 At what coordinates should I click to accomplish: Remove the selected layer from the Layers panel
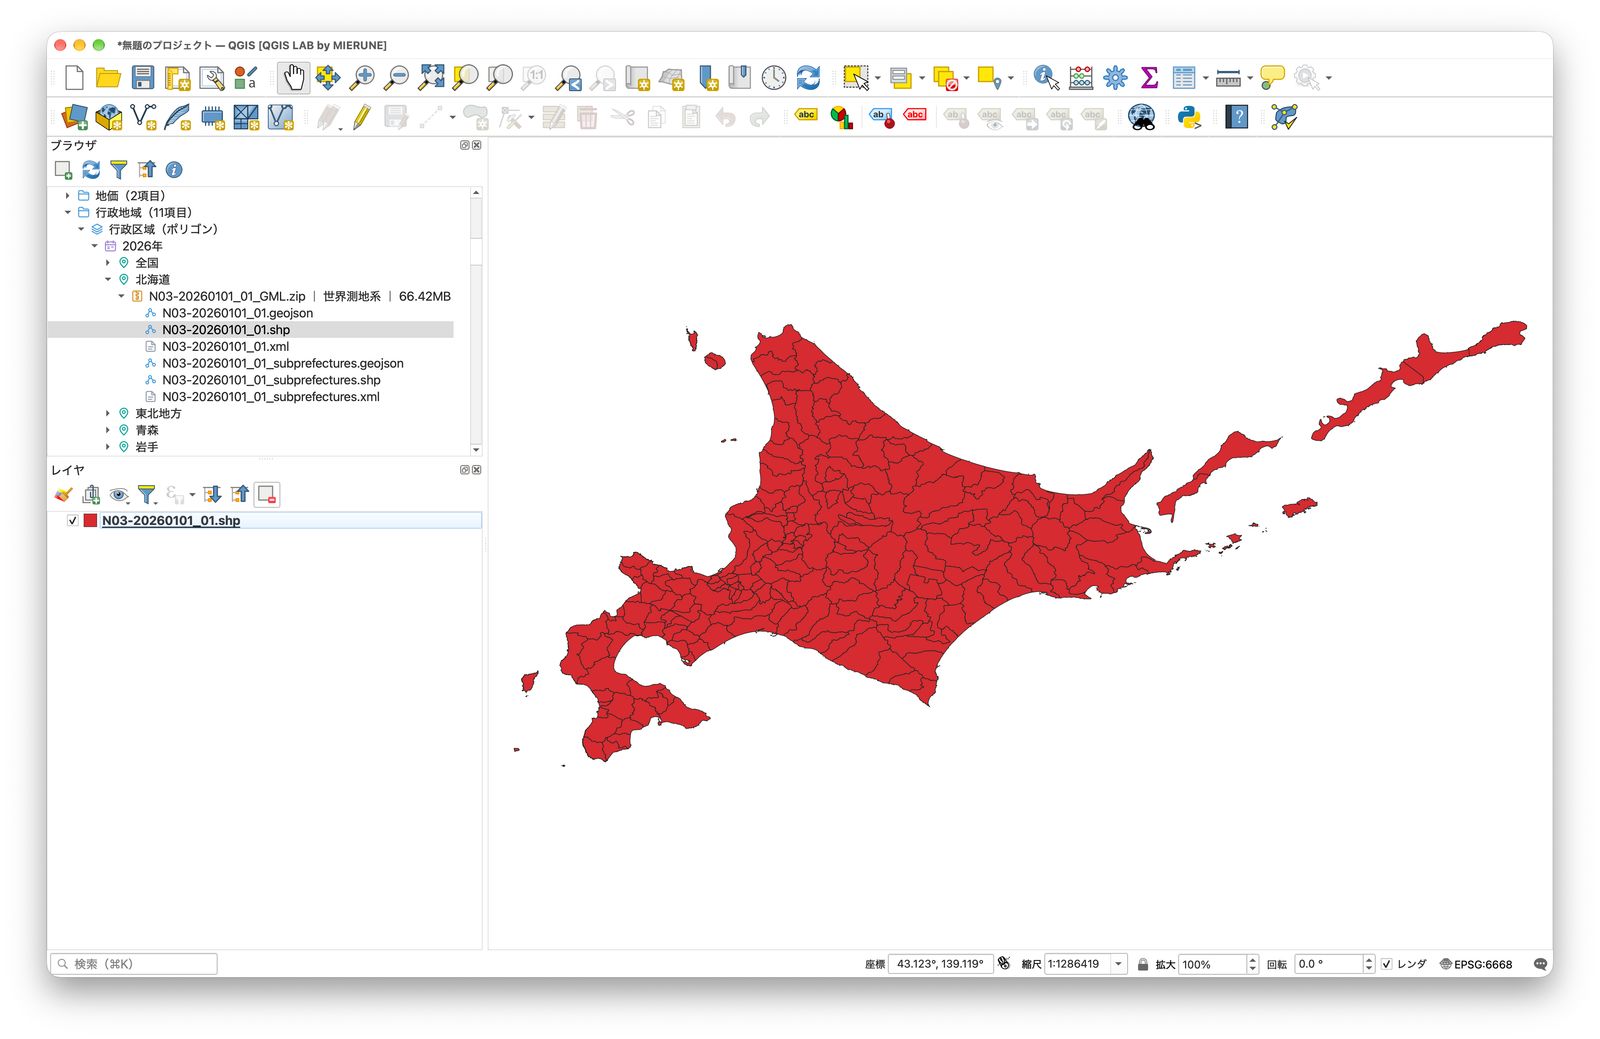267,494
